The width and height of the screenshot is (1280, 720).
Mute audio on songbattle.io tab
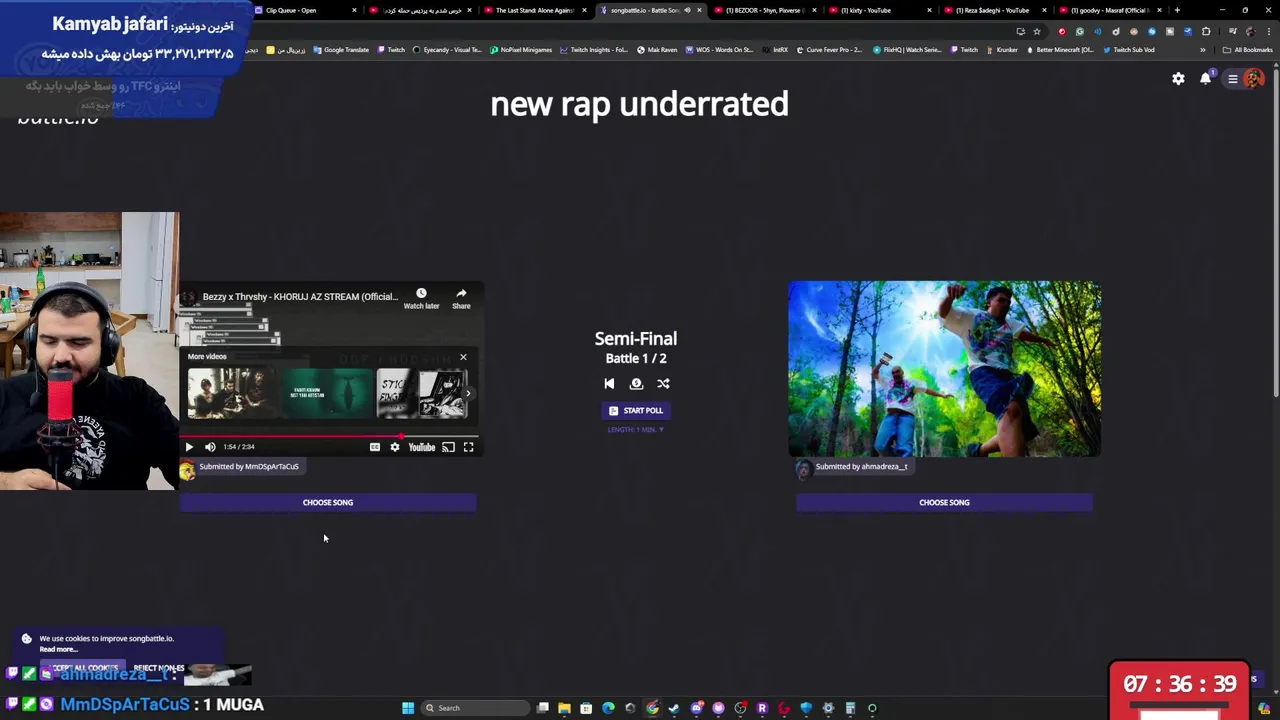(x=687, y=10)
